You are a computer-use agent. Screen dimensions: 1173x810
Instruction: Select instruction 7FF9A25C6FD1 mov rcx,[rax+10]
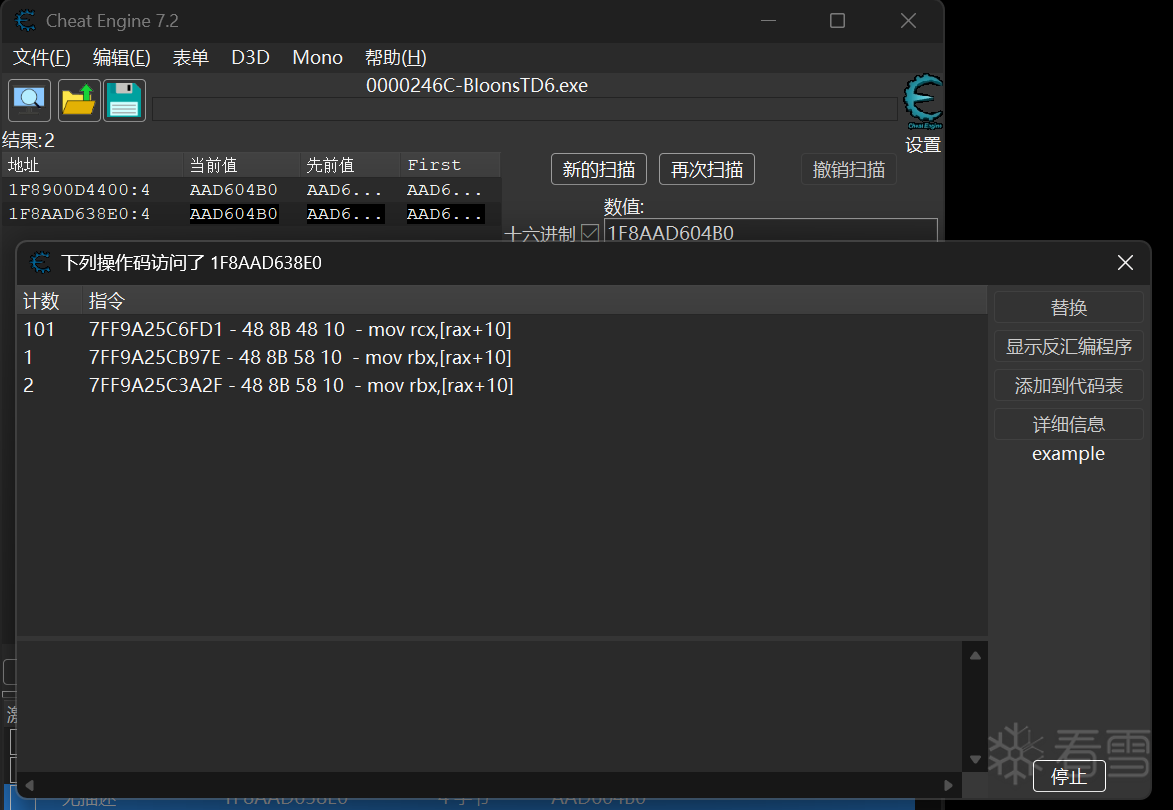tap(501, 329)
